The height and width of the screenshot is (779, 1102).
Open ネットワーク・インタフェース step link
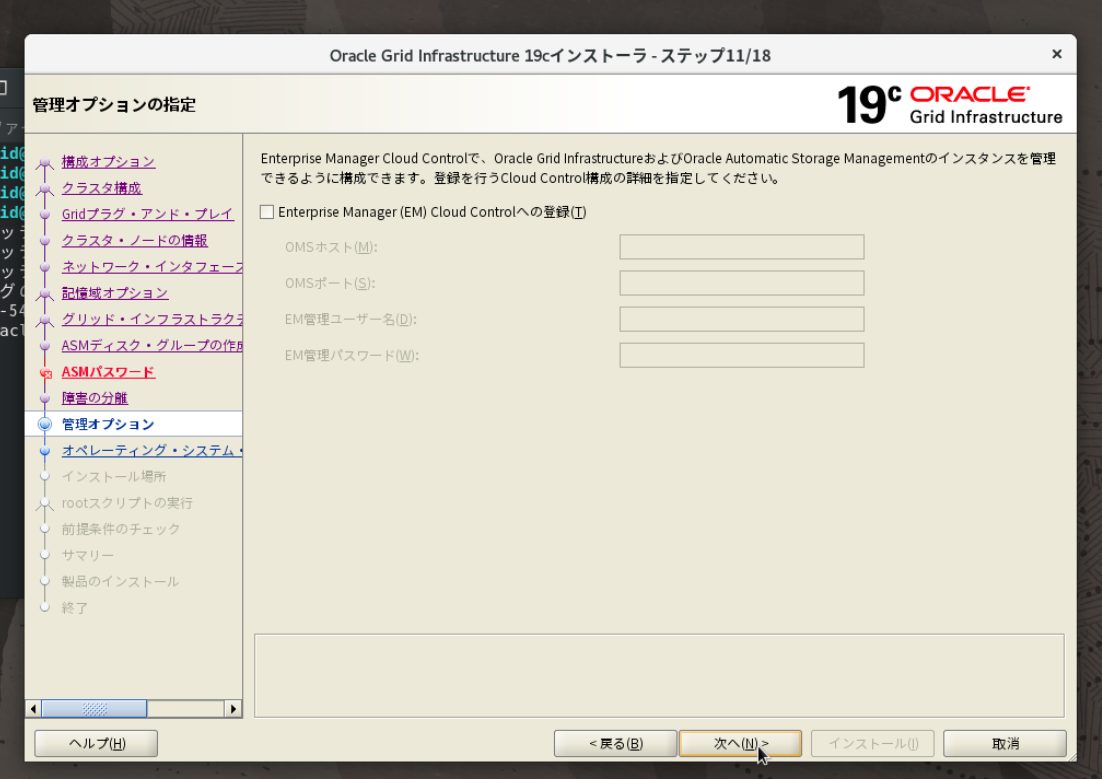coord(152,266)
